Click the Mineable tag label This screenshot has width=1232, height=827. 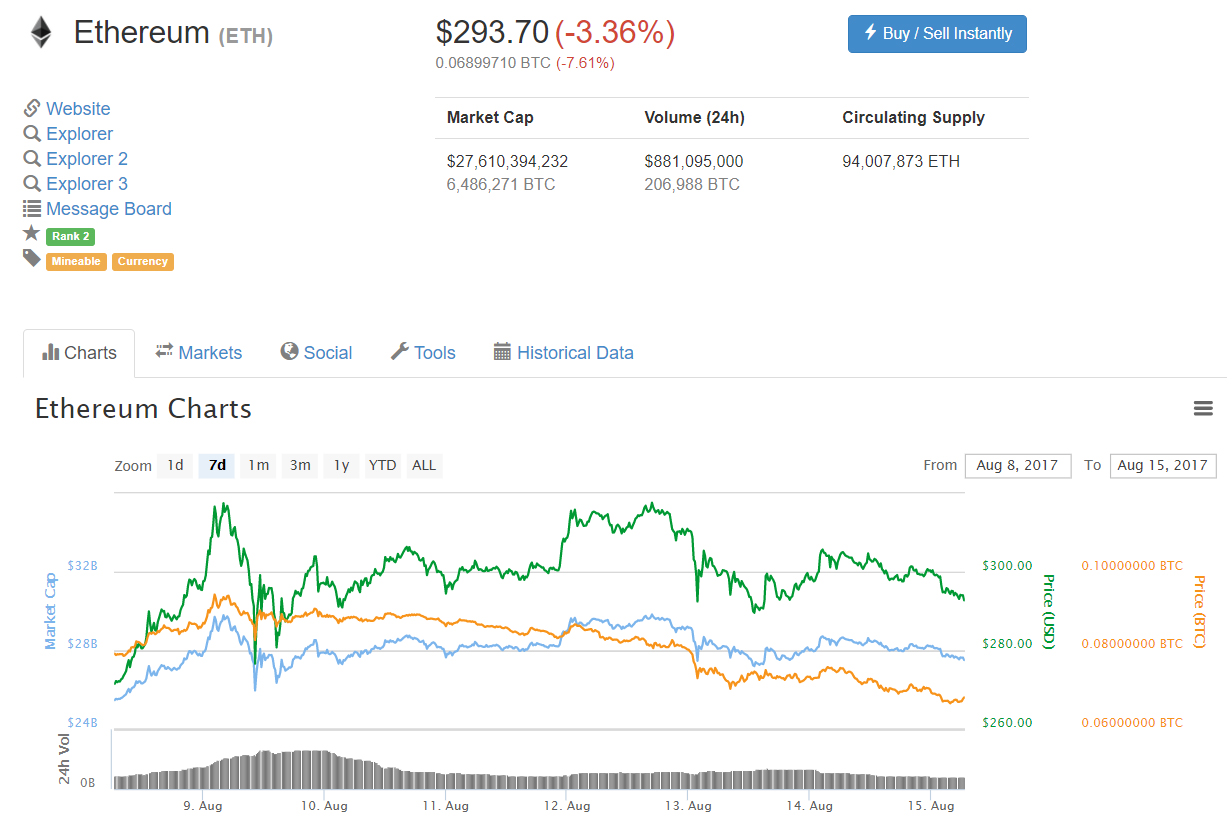pyautogui.click(x=76, y=262)
